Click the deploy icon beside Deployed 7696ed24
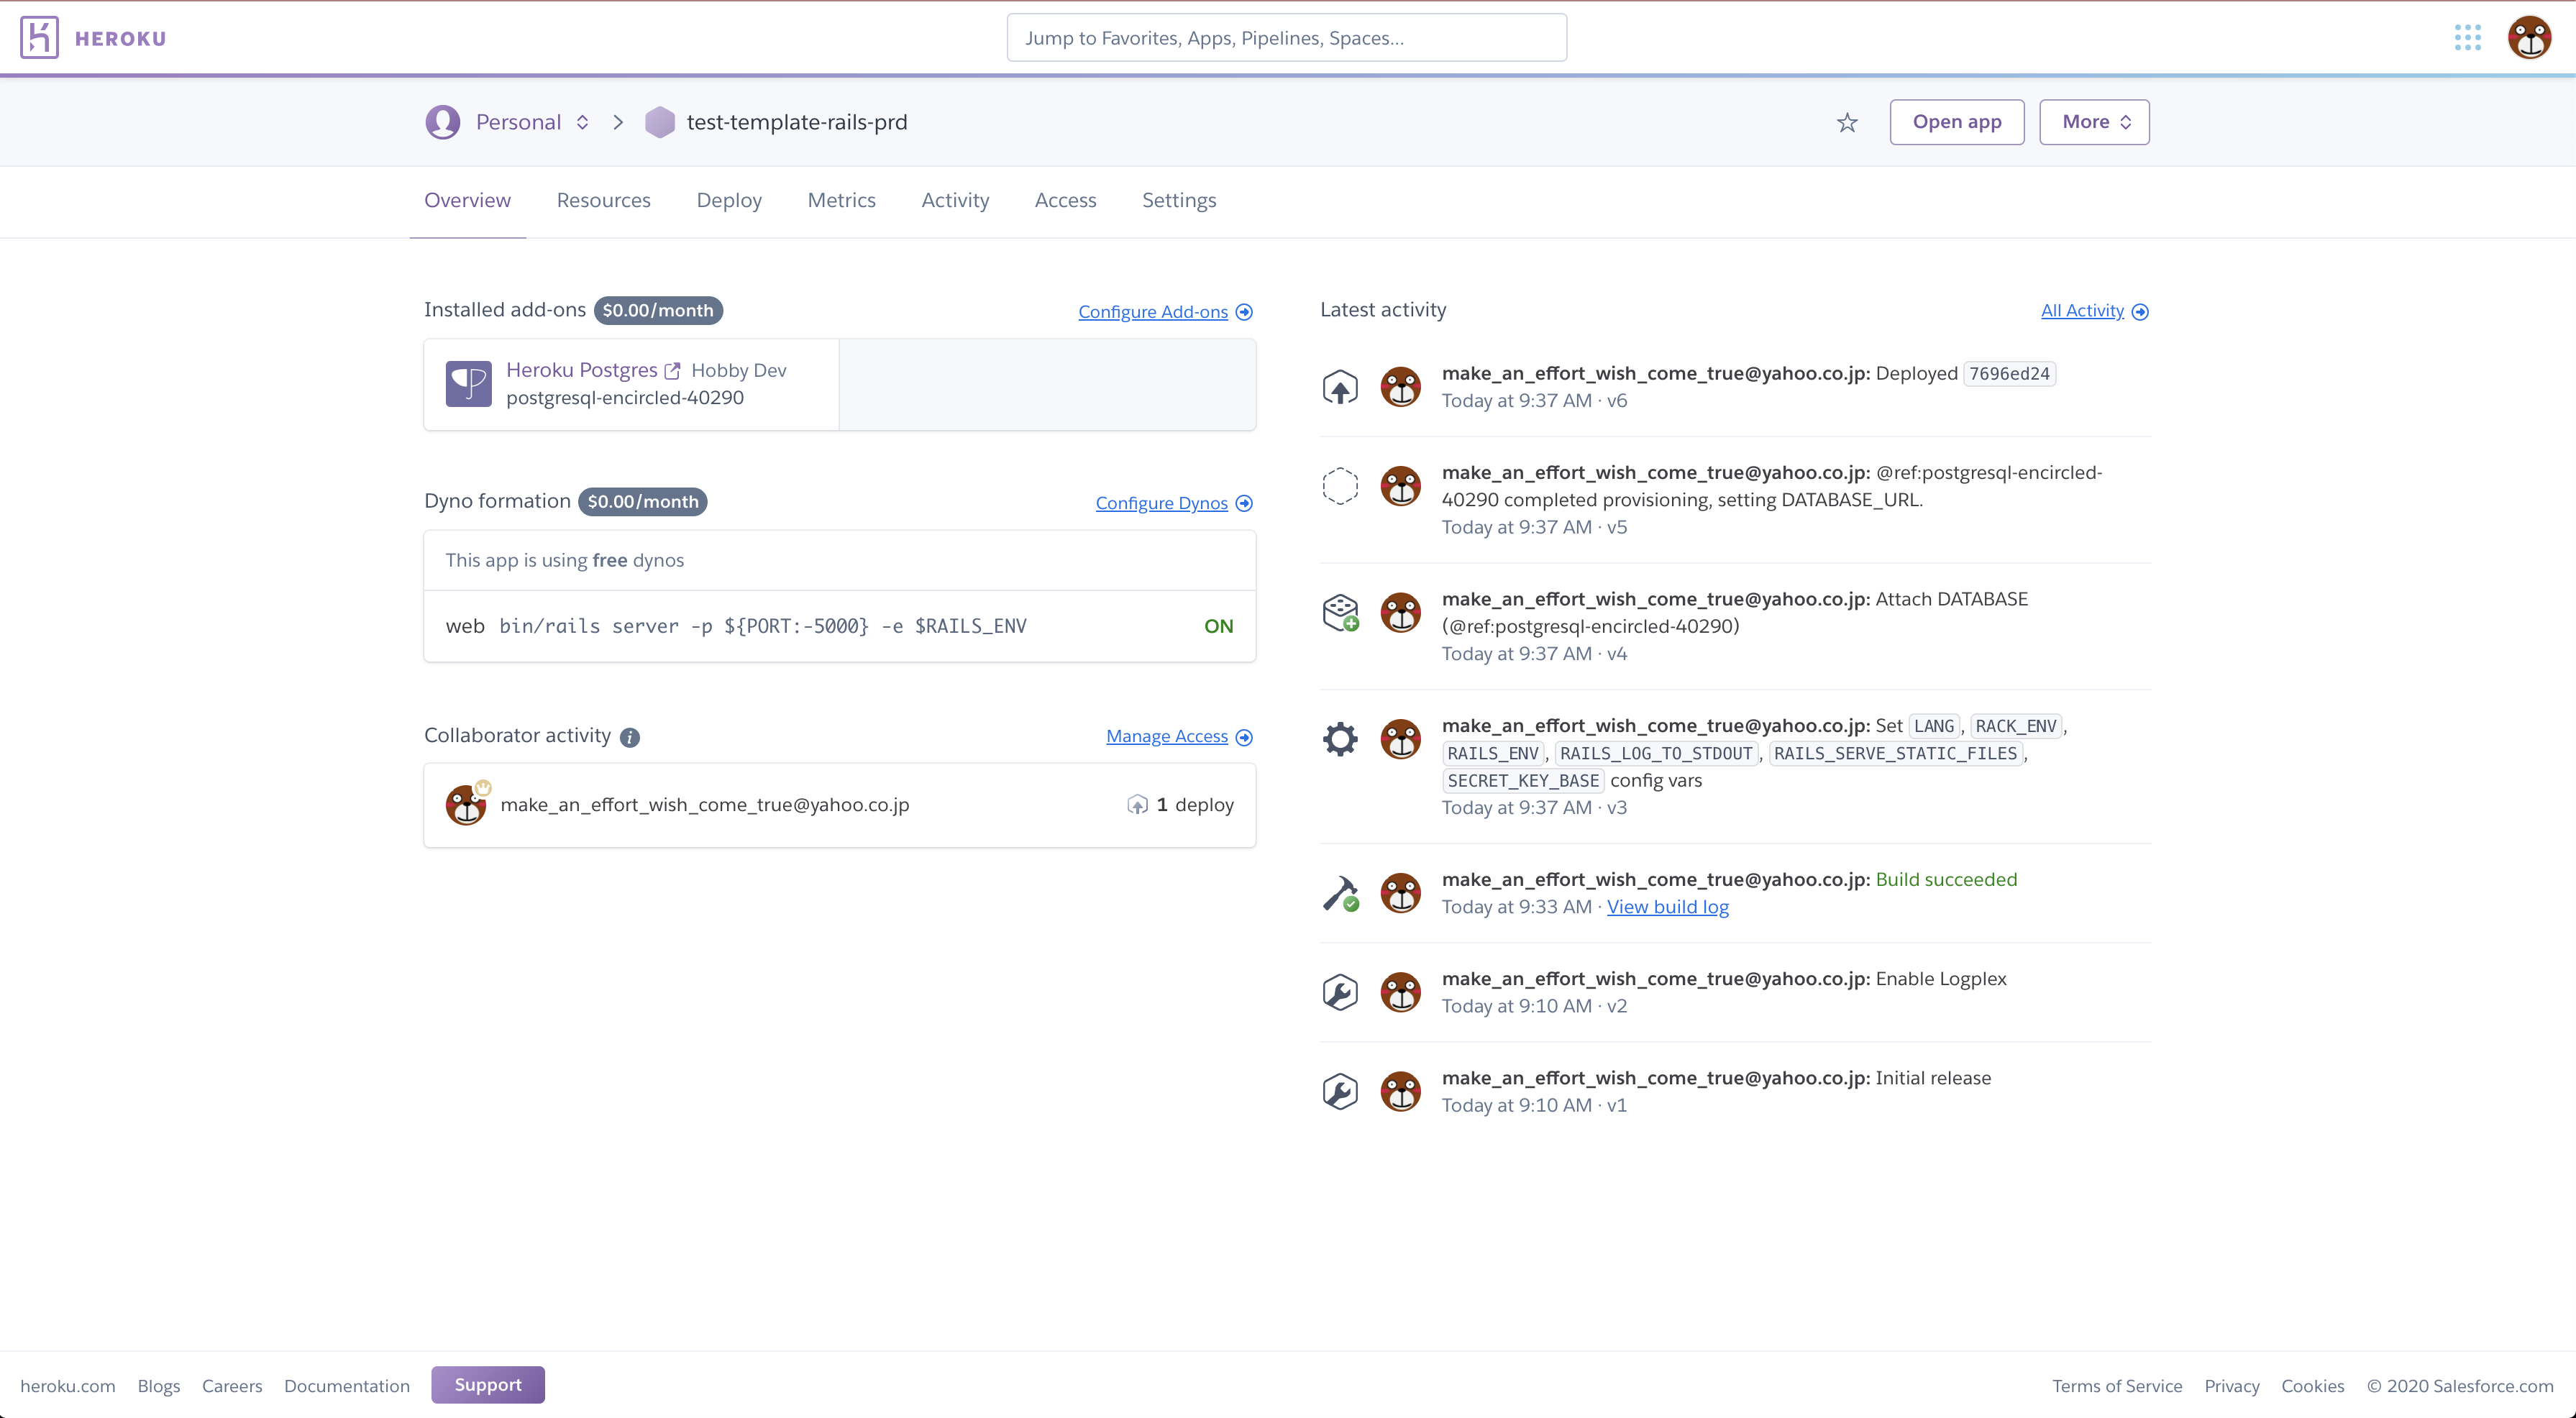2576x1418 pixels. [1340, 387]
